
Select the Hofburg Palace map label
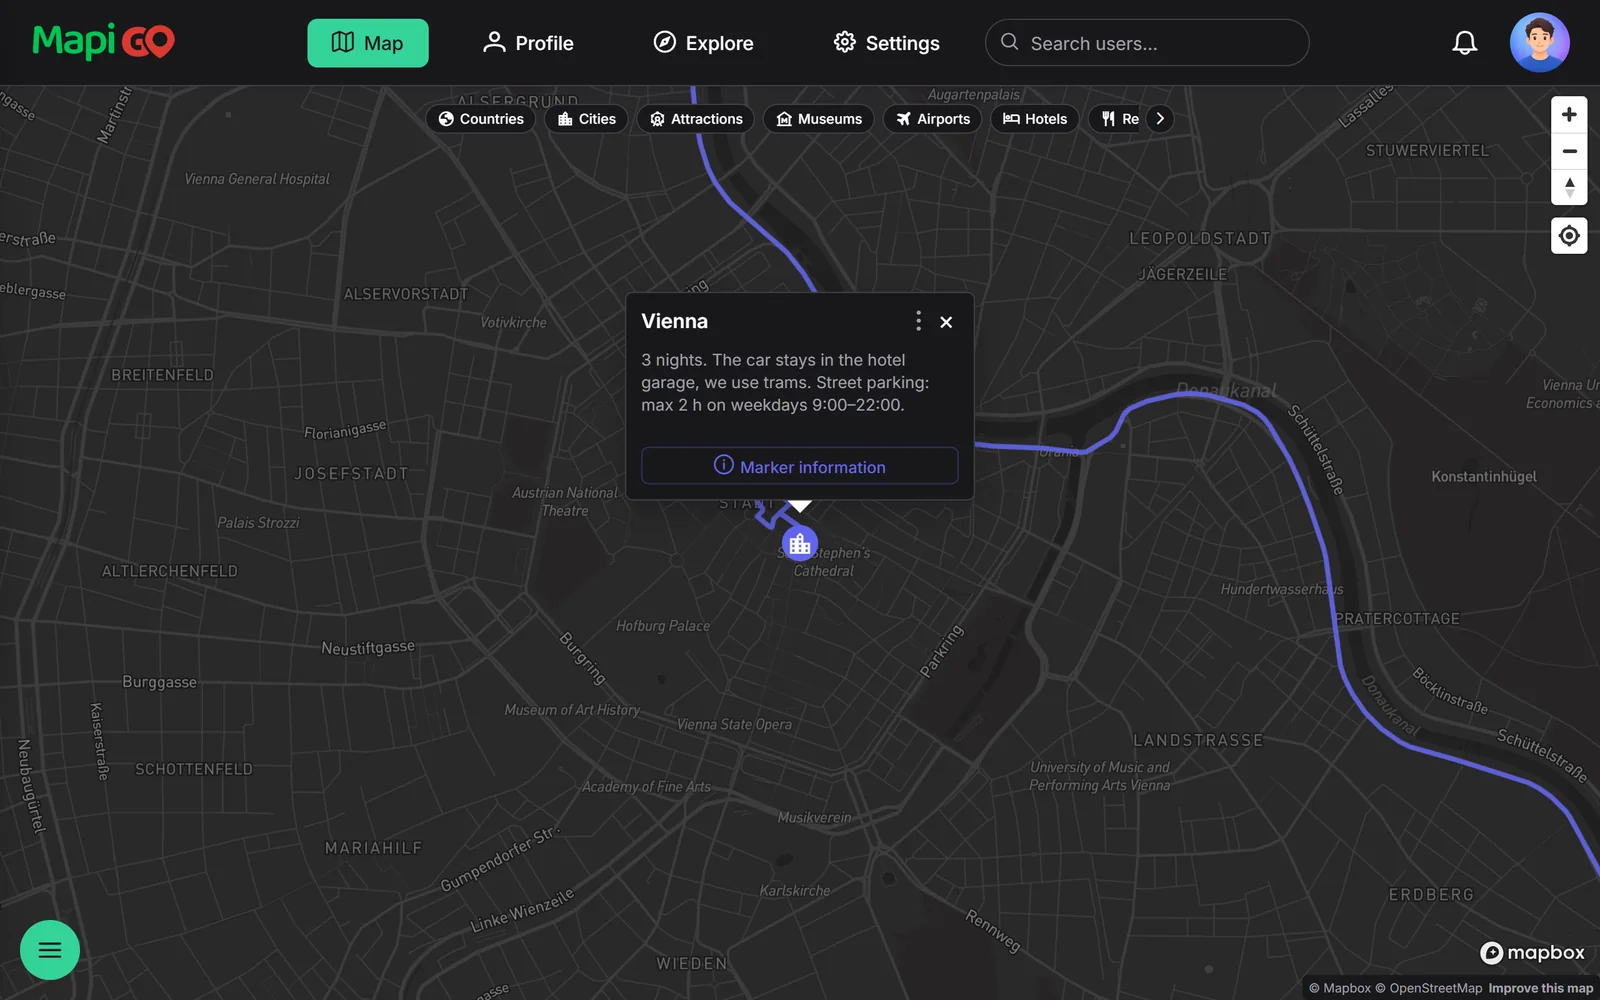pos(663,626)
